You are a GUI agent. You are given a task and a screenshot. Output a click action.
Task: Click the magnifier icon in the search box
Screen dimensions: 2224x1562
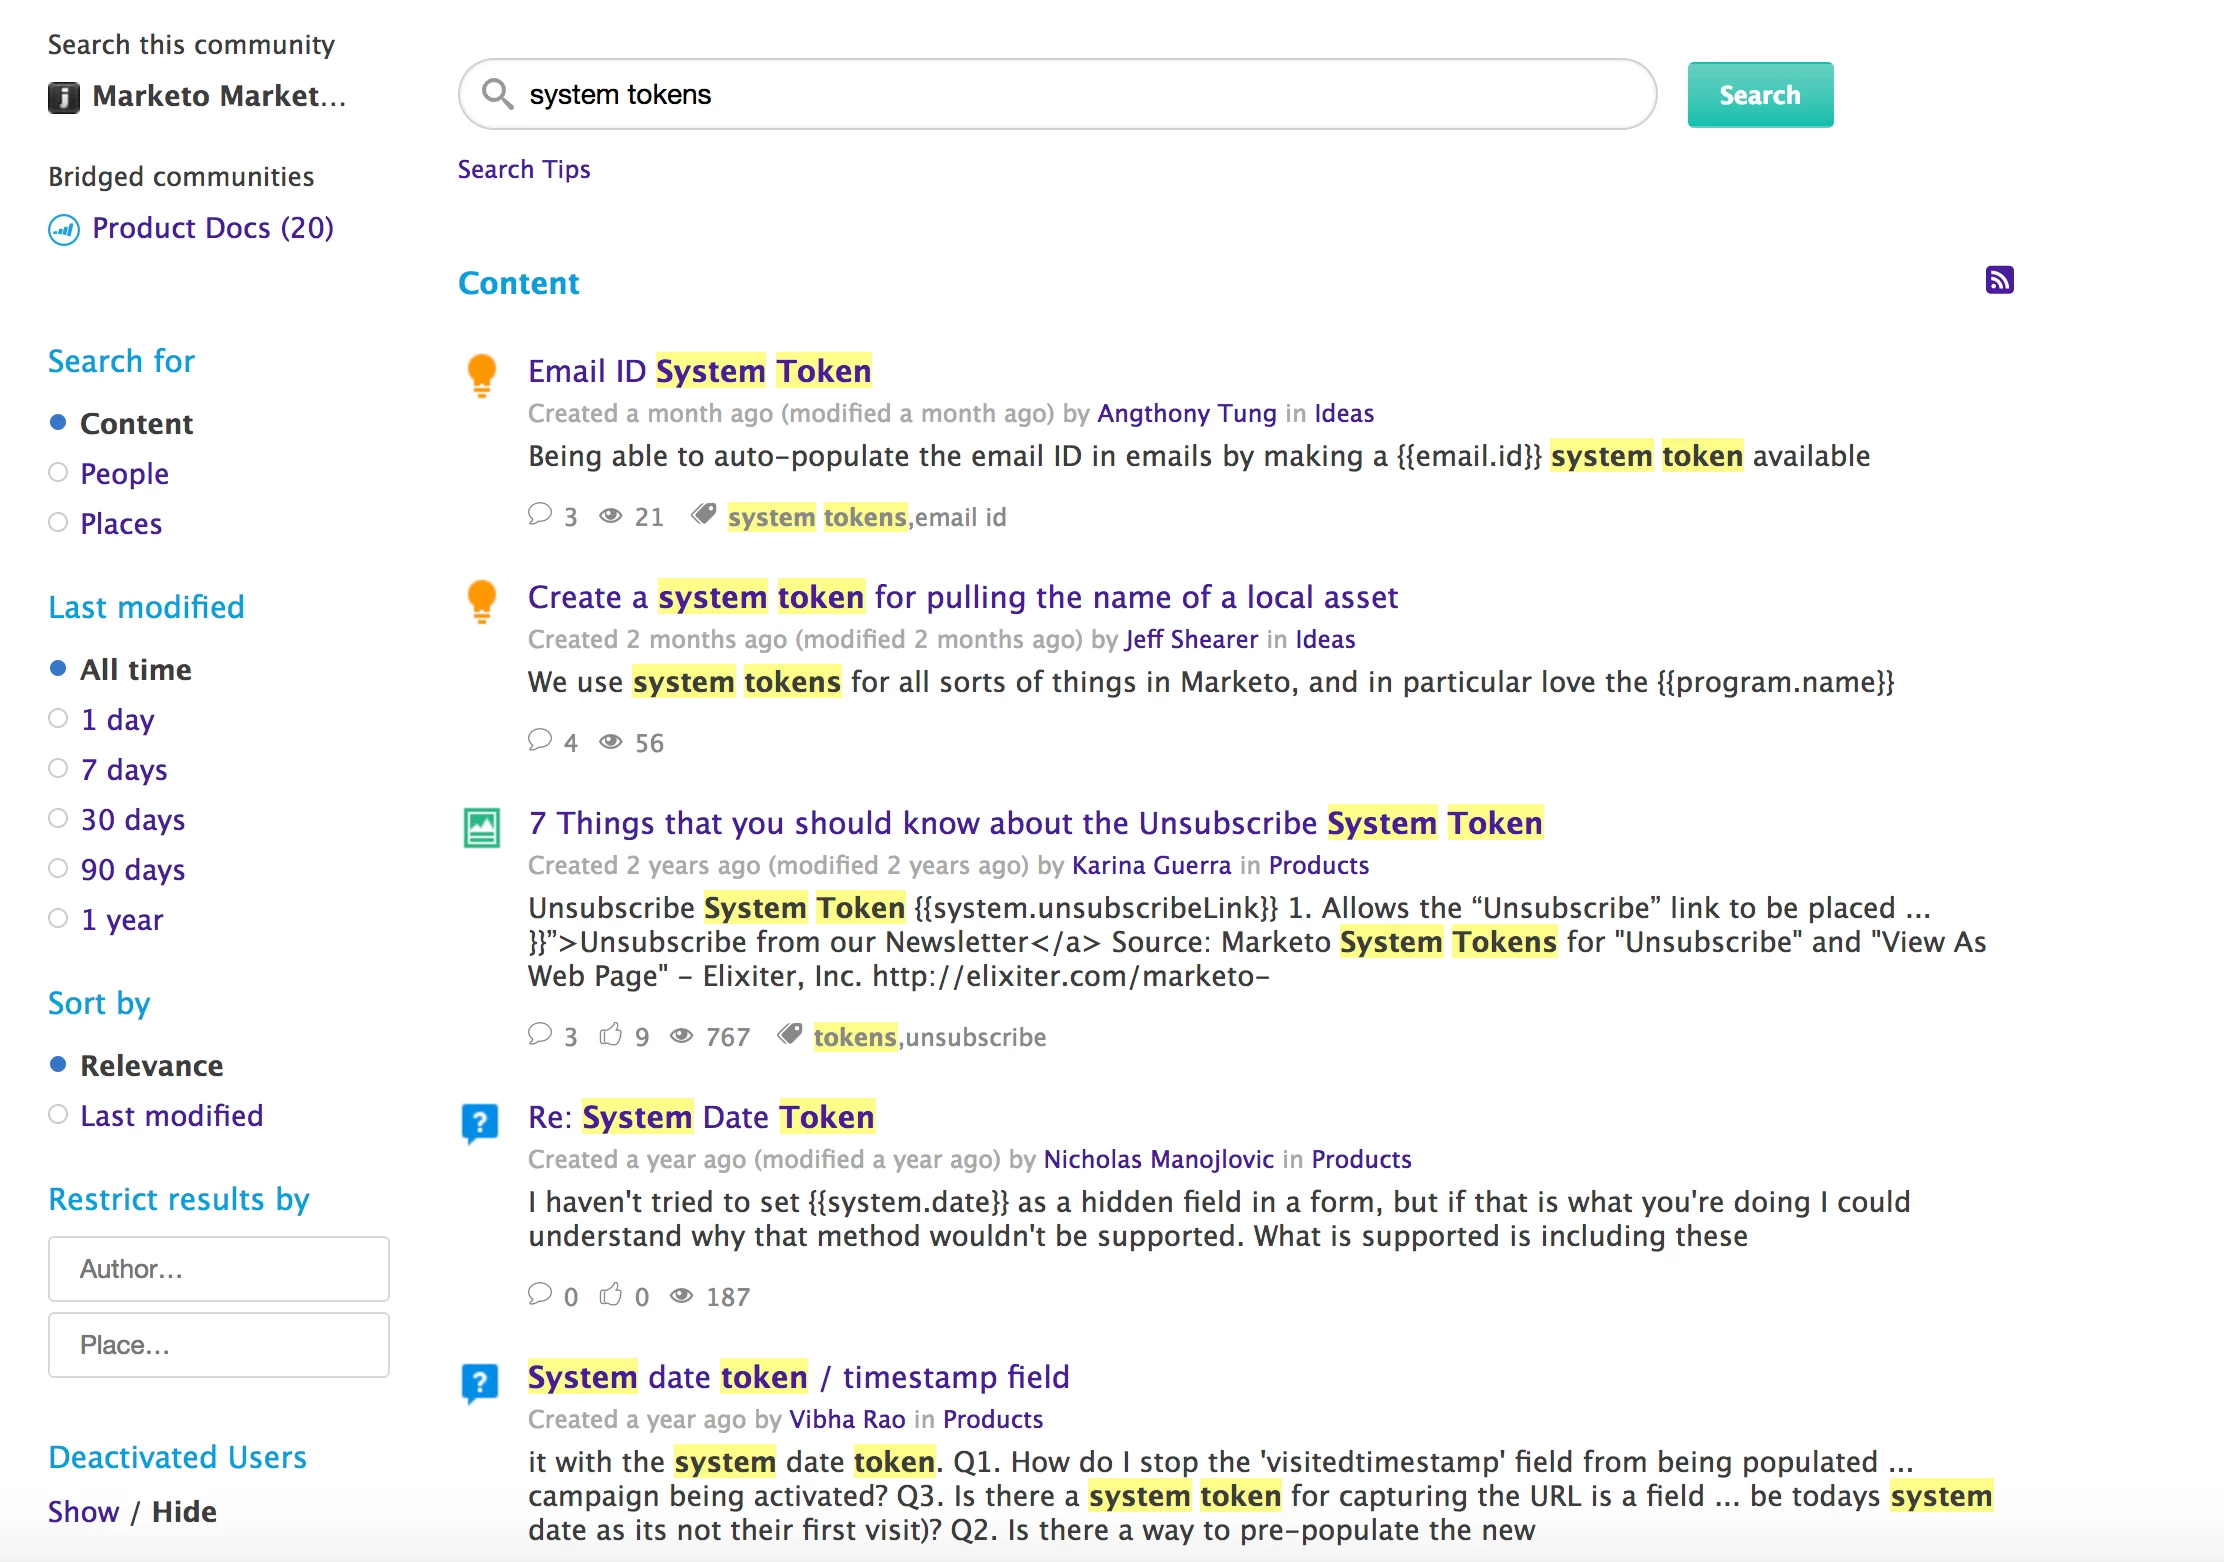click(x=497, y=94)
